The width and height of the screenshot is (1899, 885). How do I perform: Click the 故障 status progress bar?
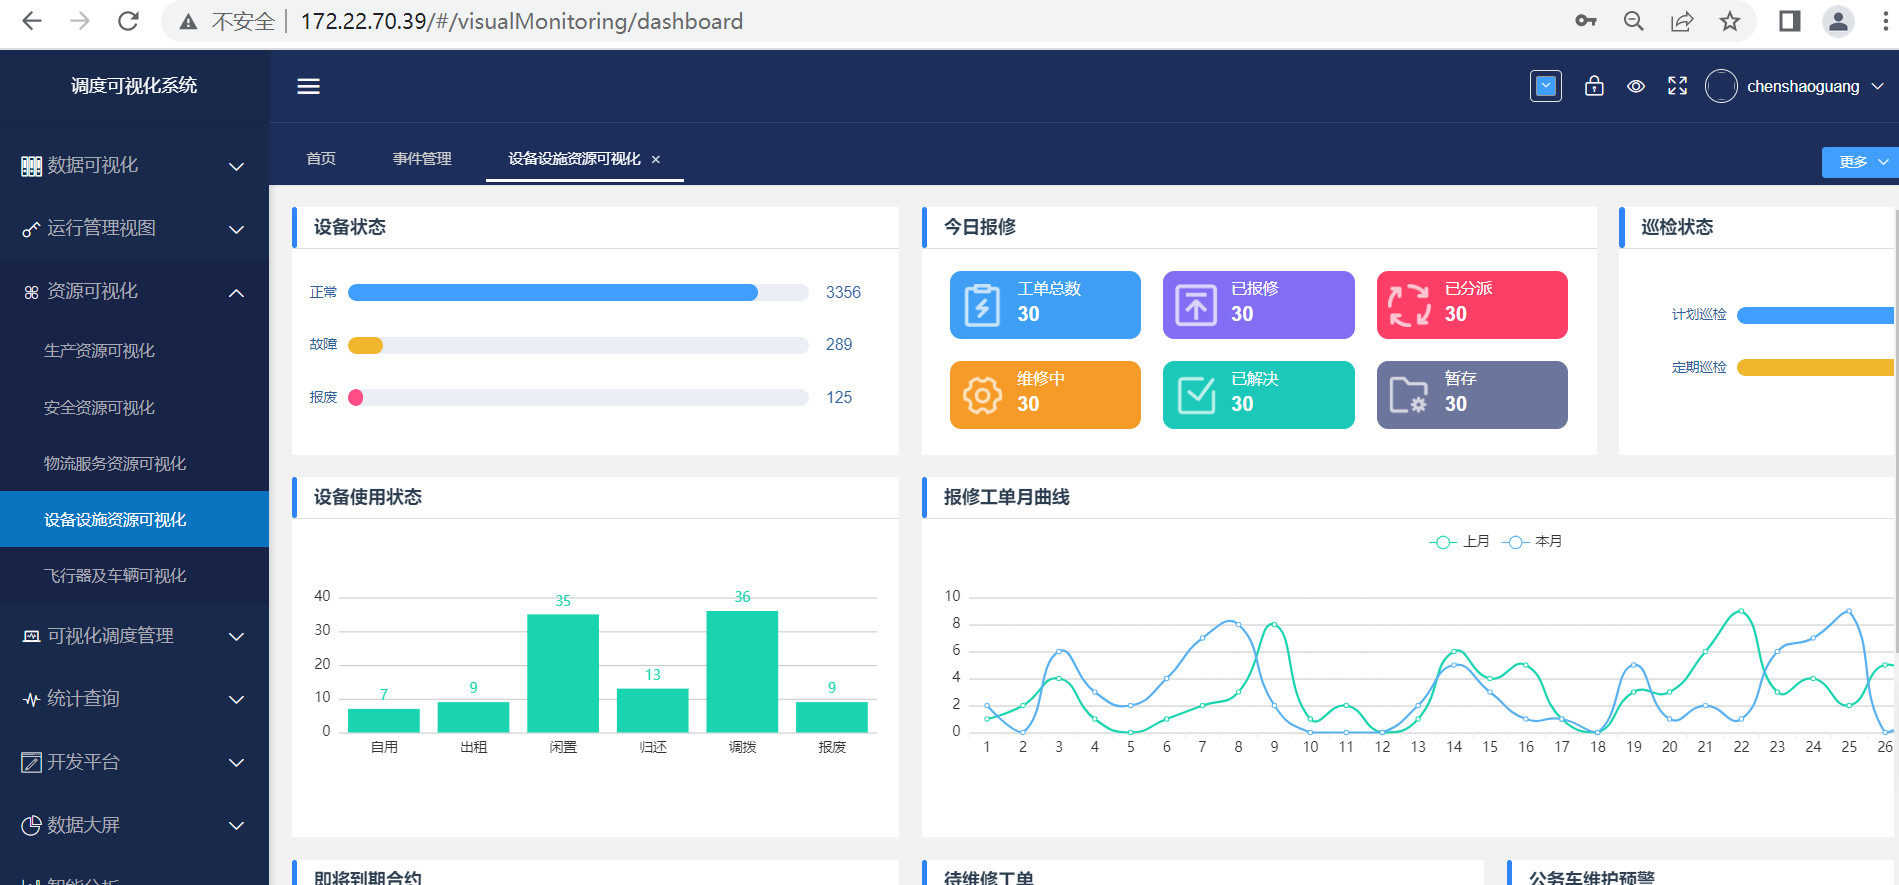(578, 345)
